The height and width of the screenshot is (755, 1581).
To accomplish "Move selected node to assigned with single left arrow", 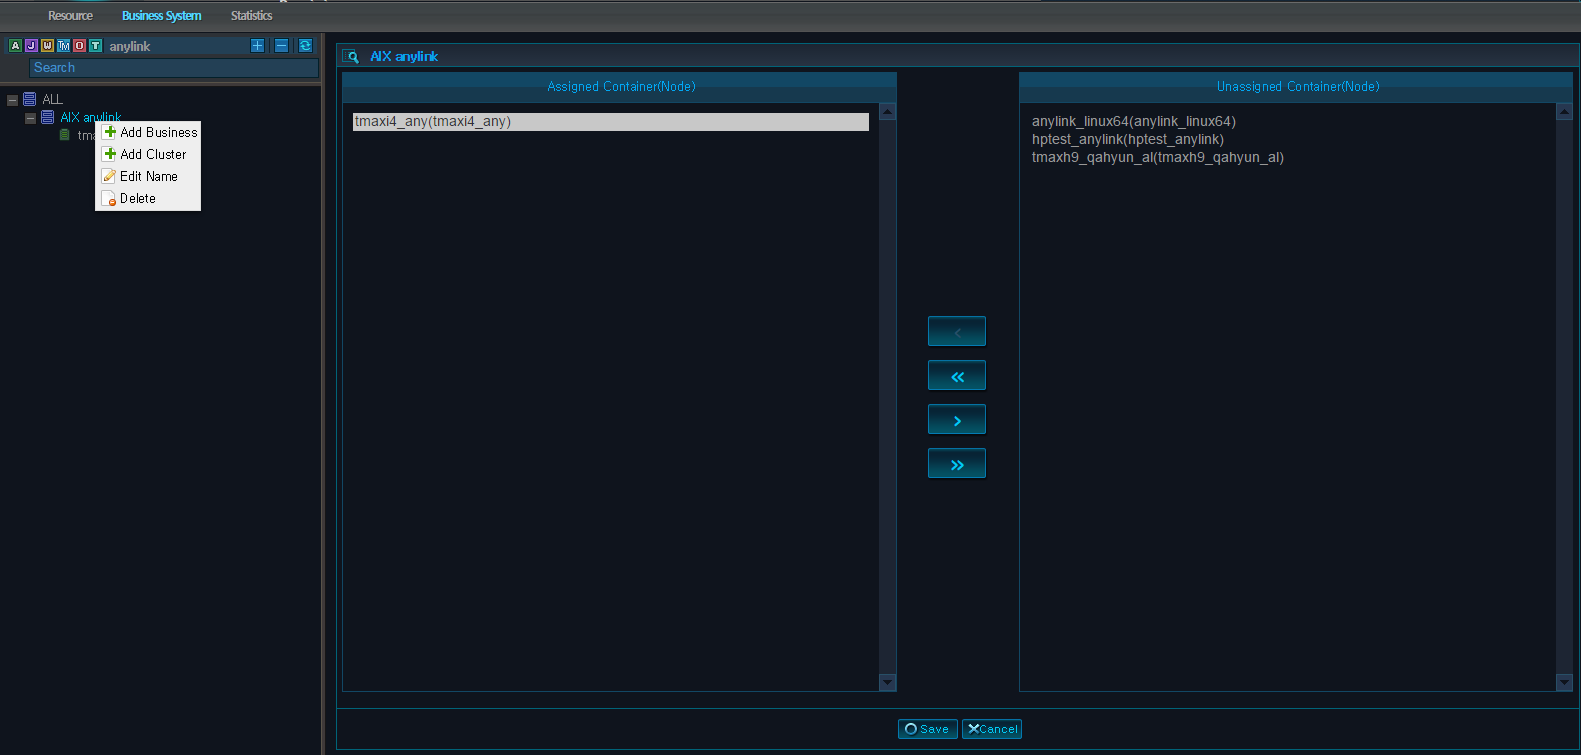I will click(x=957, y=331).
